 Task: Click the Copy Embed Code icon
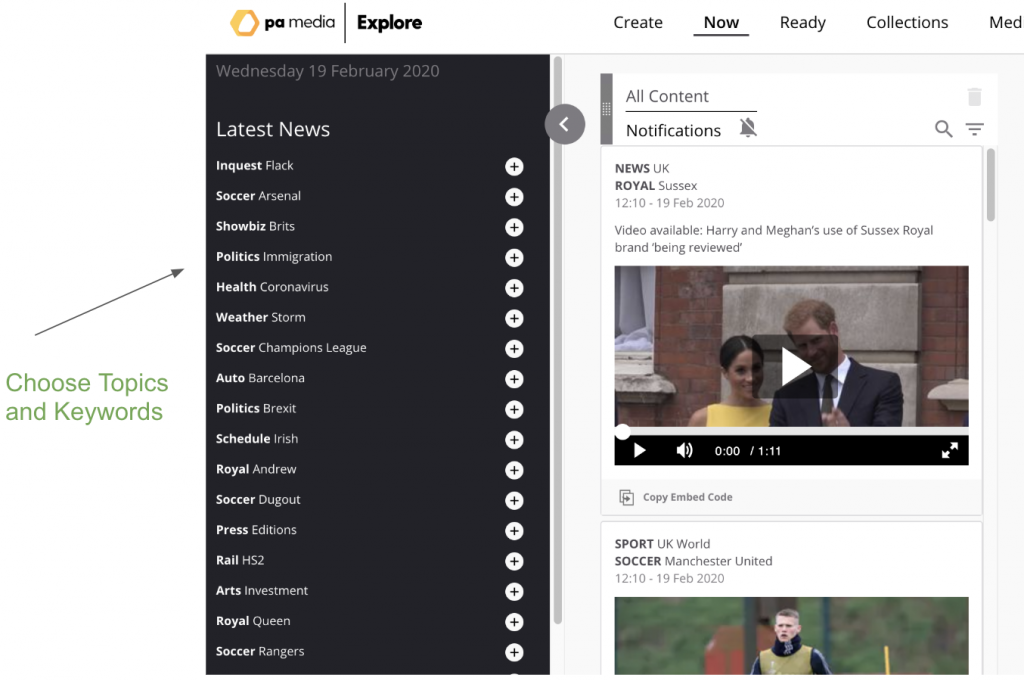point(626,497)
